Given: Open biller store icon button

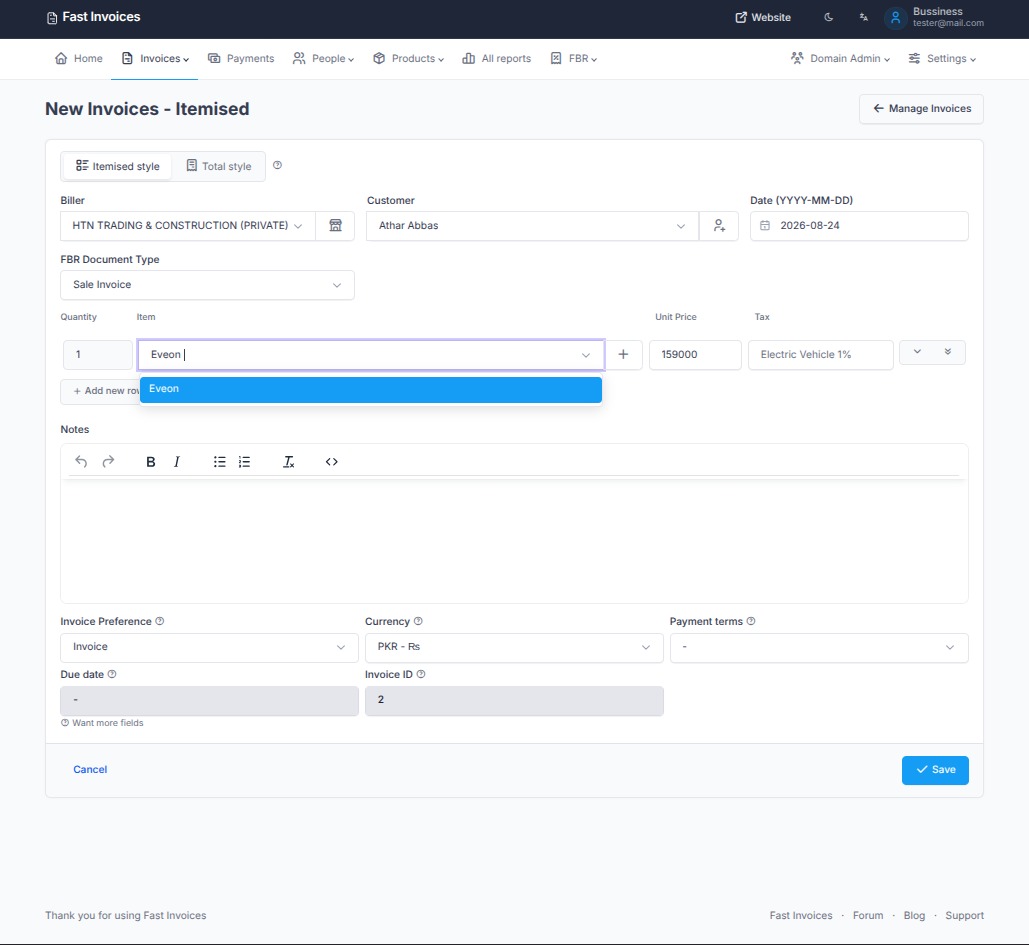Looking at the screenshot, I should 335,226.
